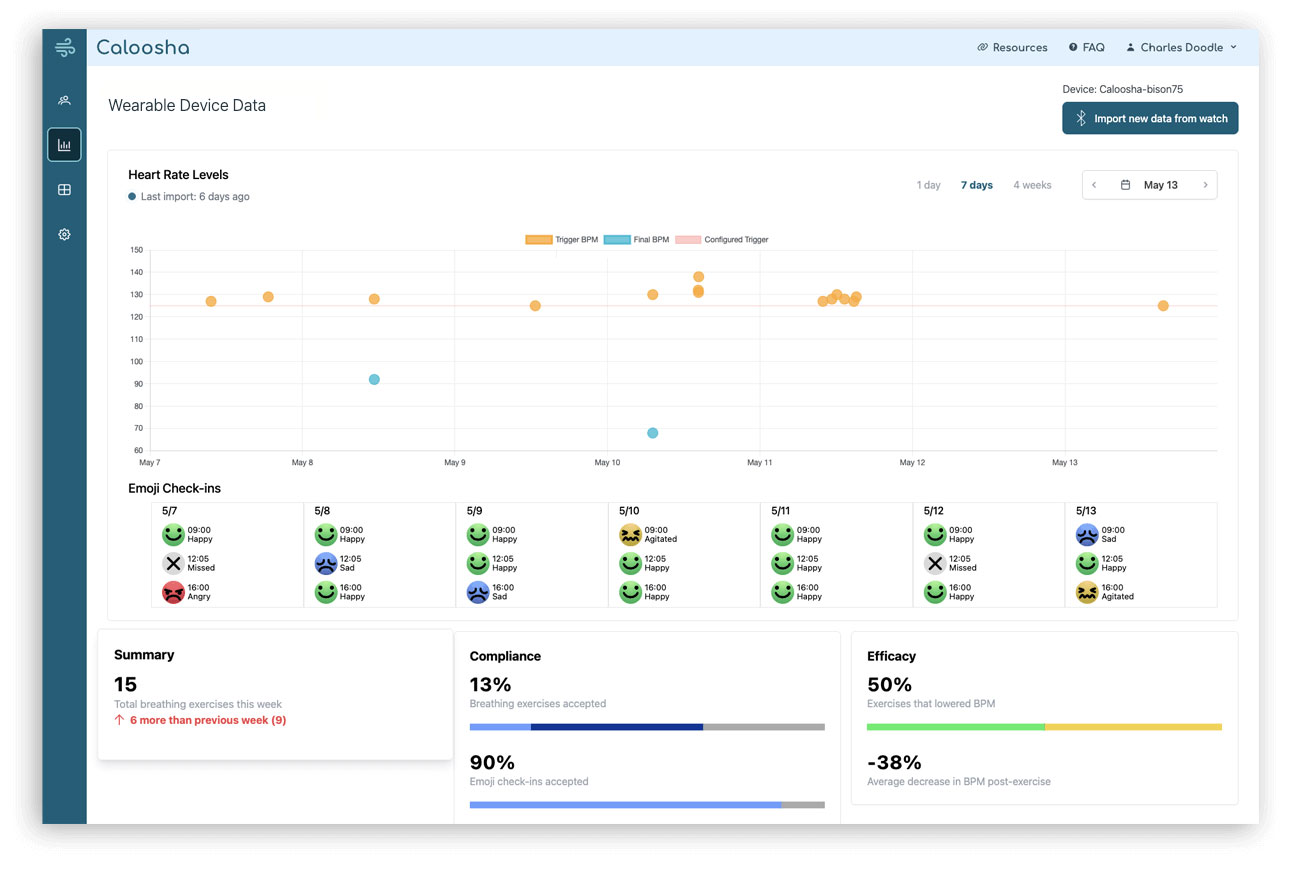This screenshot has width=1305, height=870.
Task: Switch to 1 day view
Action: 928,185
